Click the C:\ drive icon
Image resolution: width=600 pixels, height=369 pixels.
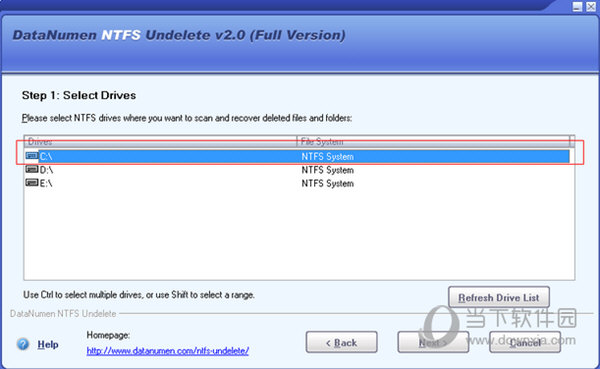pyautogui.click(x=32, y=156)
